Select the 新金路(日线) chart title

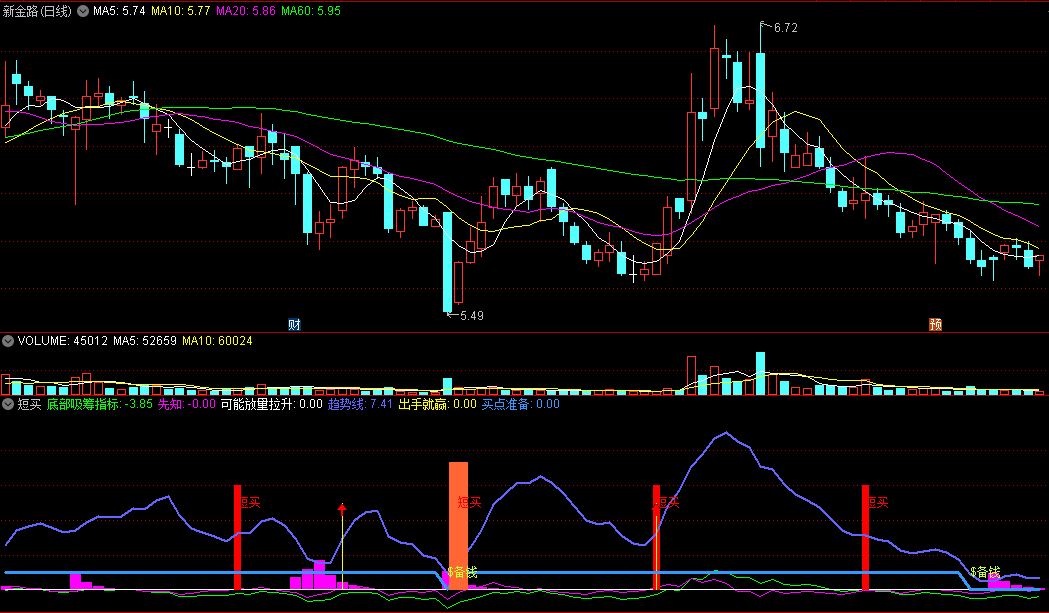pos(37,11)
